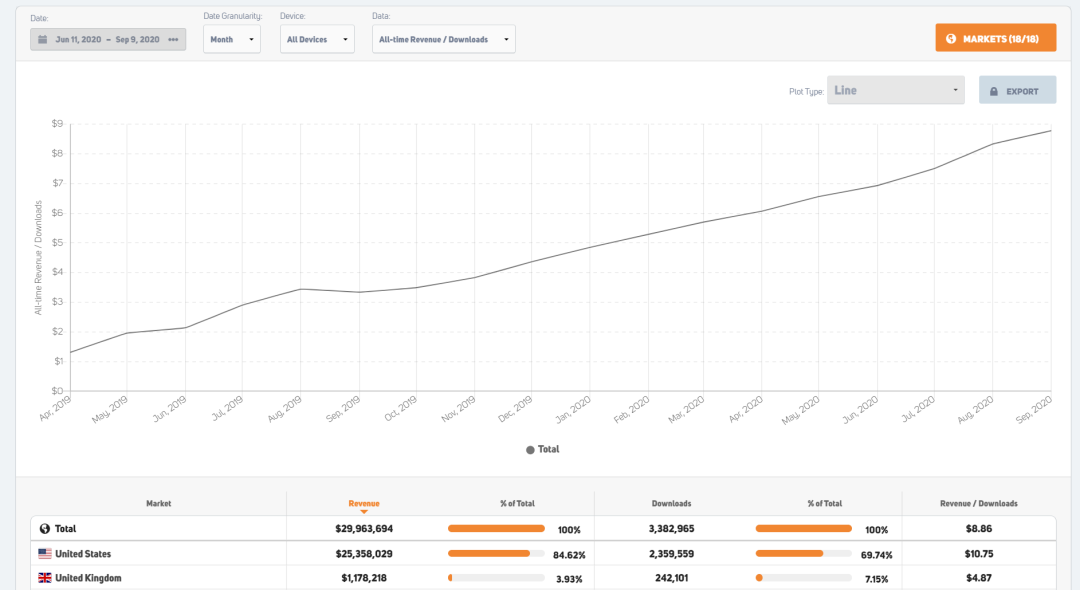Toggle the Total series in the chart legend
The image size is (1080, 590).
pyautogui.click(x=542, y=450)
